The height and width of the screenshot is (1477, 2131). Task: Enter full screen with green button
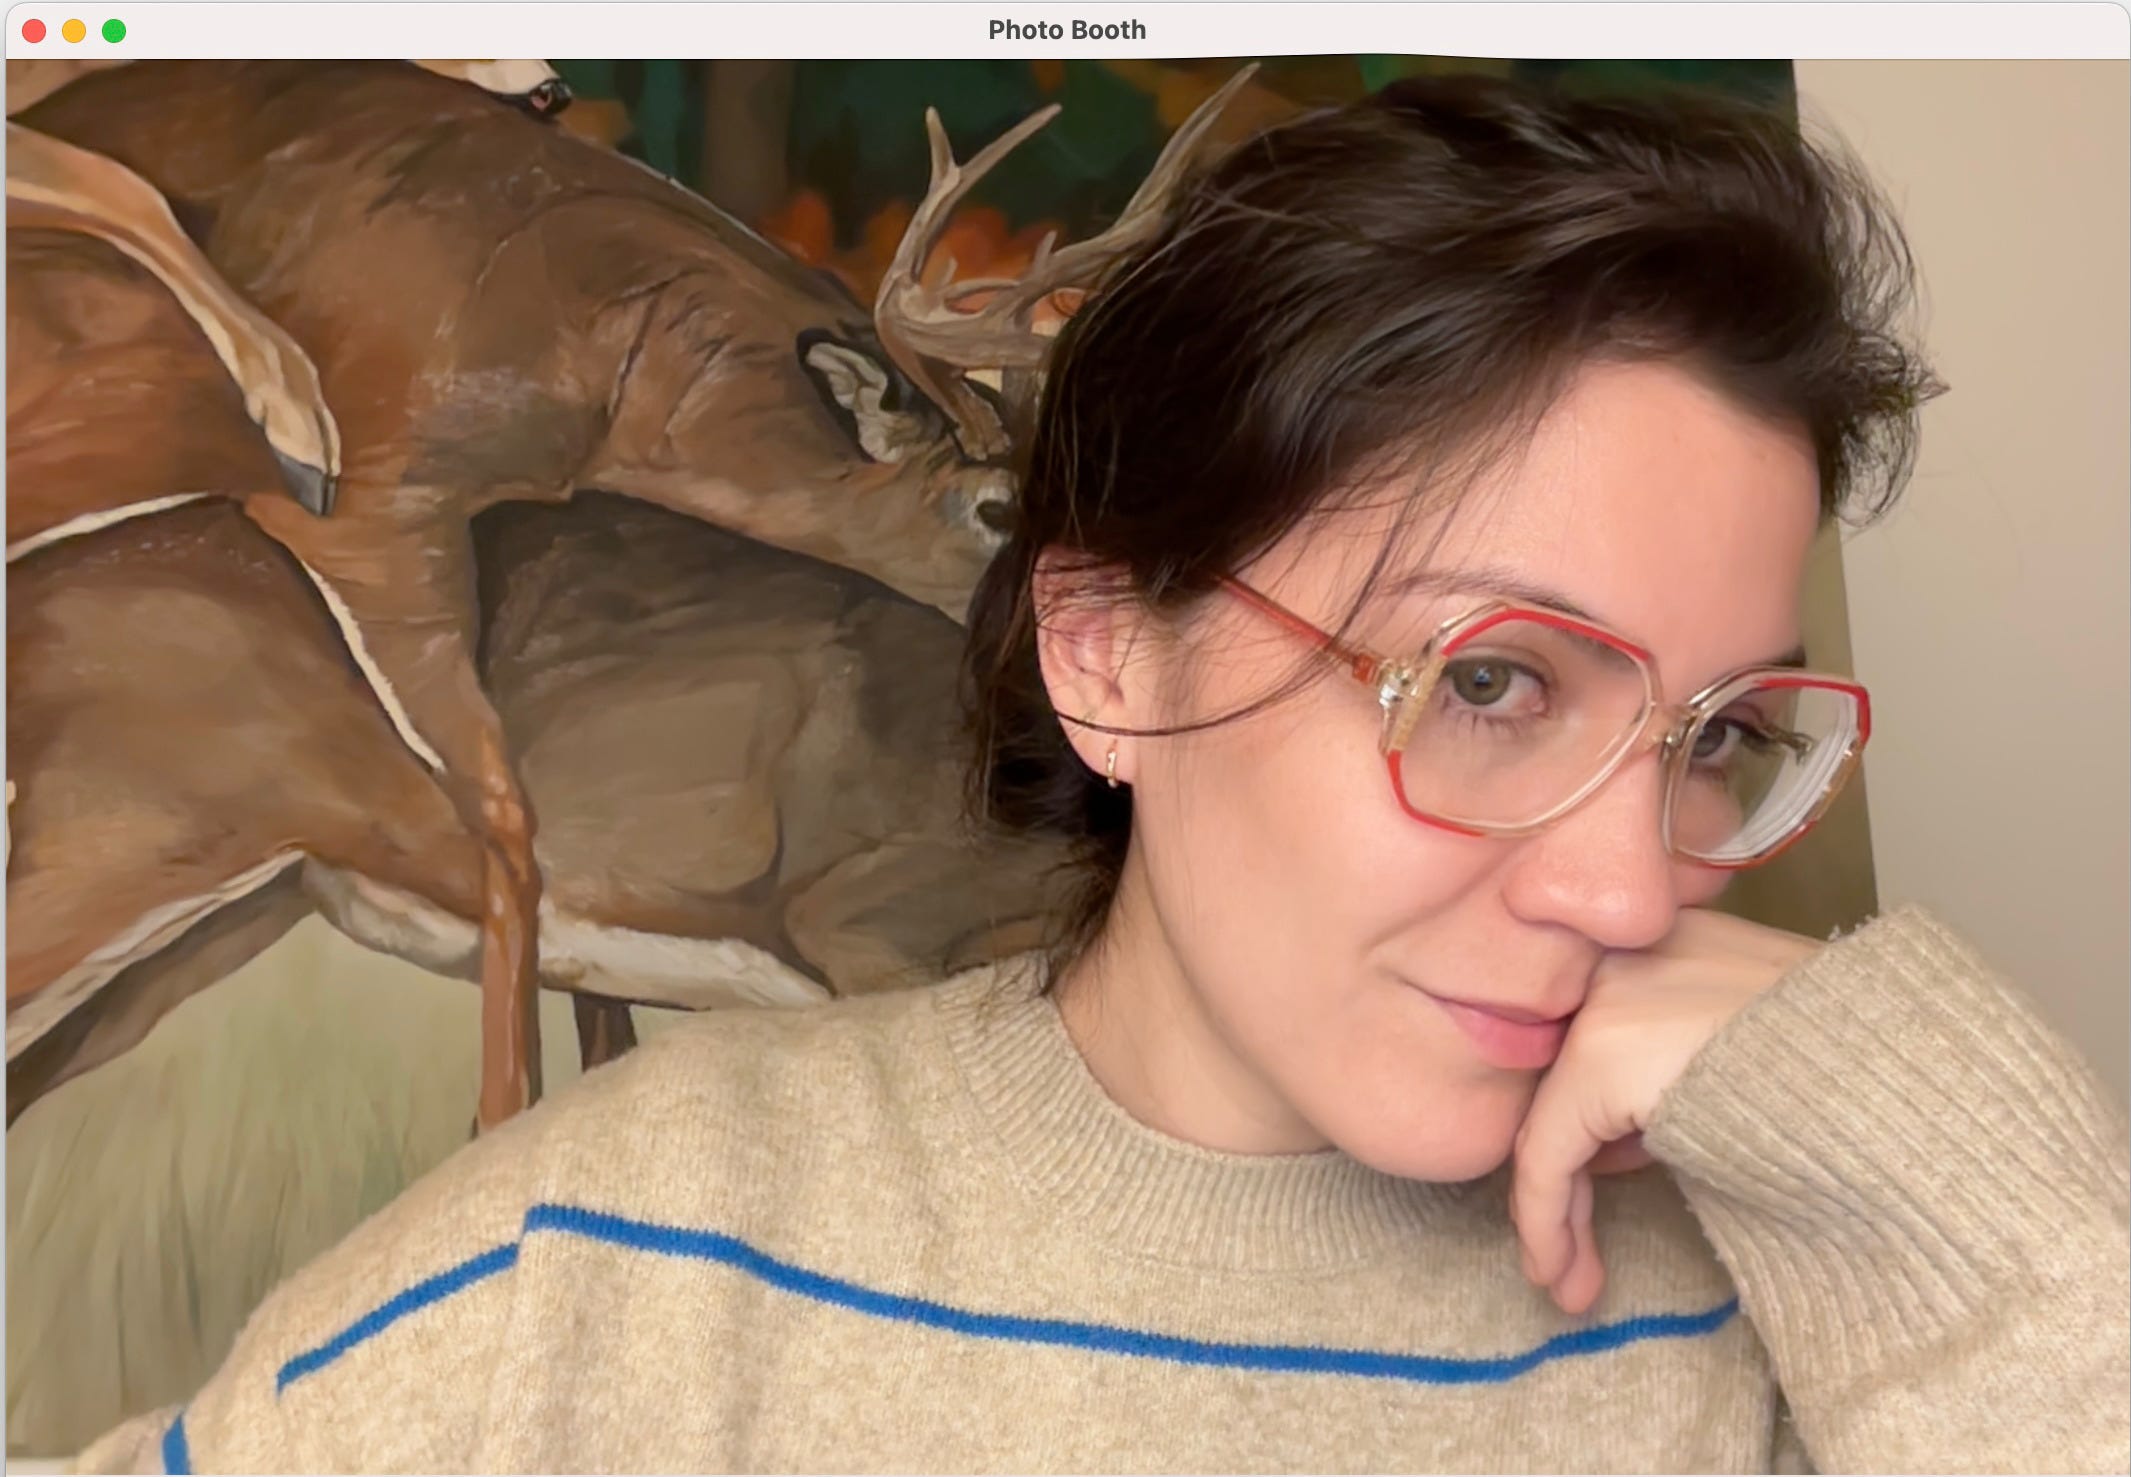point(114,31)
